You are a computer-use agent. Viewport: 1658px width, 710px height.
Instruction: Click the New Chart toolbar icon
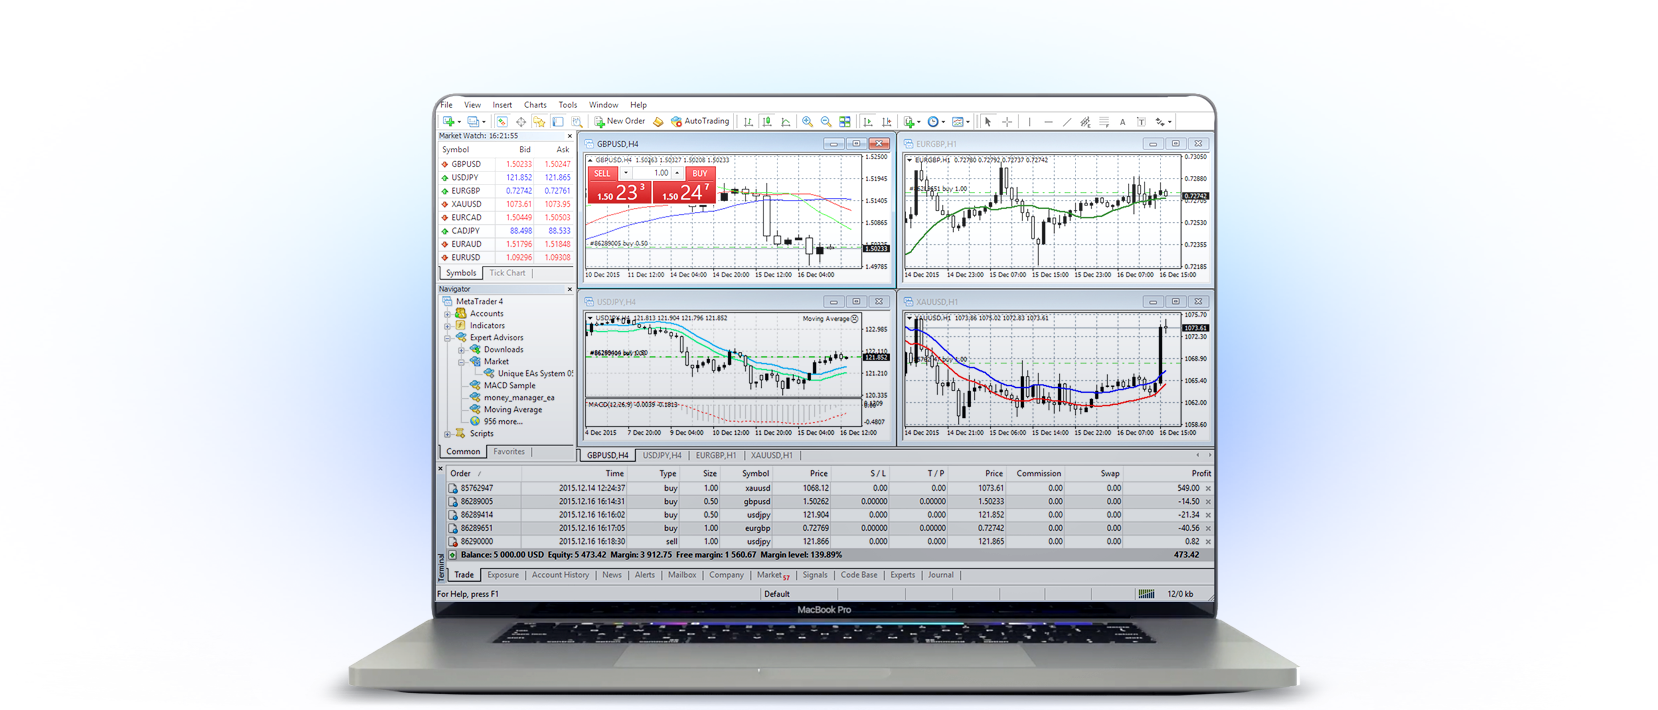coord(450,122)
